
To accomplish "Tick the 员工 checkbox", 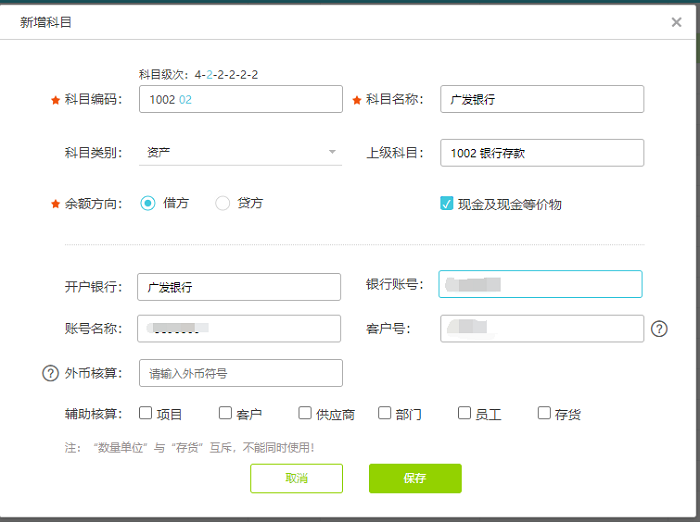I will [x=465, y=413].
